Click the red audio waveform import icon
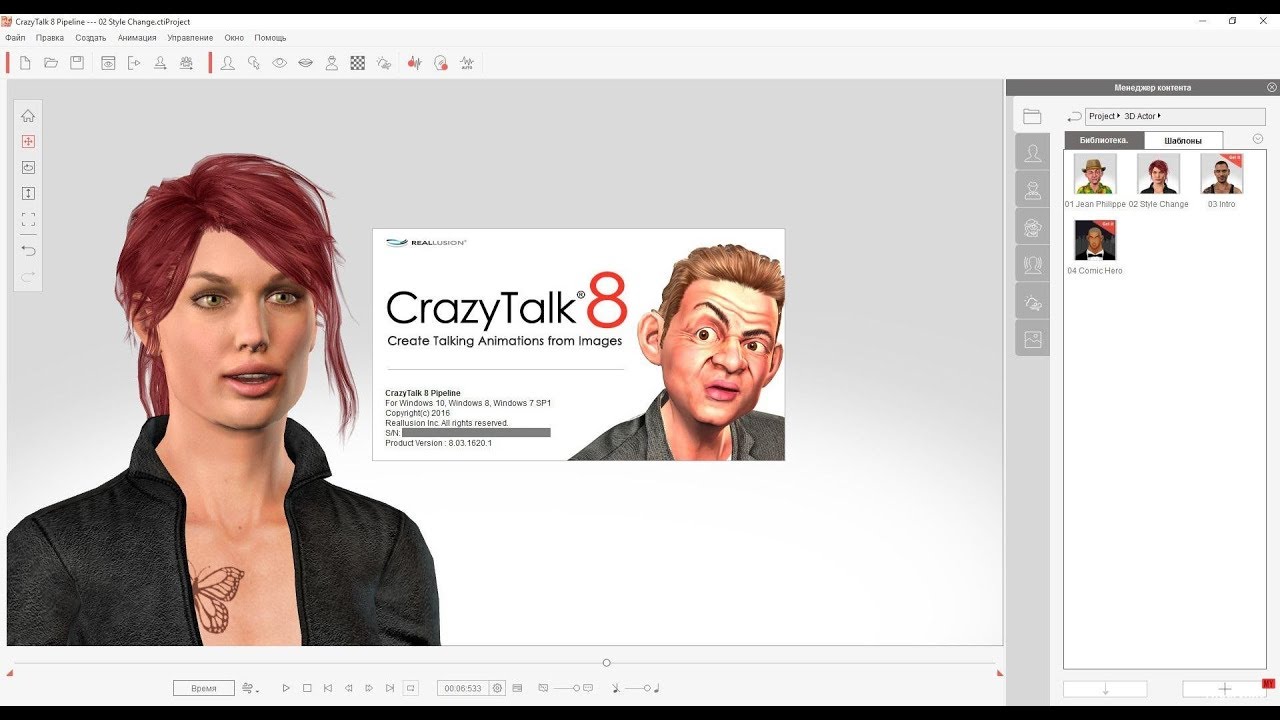The width and height of the screenshot is (1280, 720). point(415,63)
